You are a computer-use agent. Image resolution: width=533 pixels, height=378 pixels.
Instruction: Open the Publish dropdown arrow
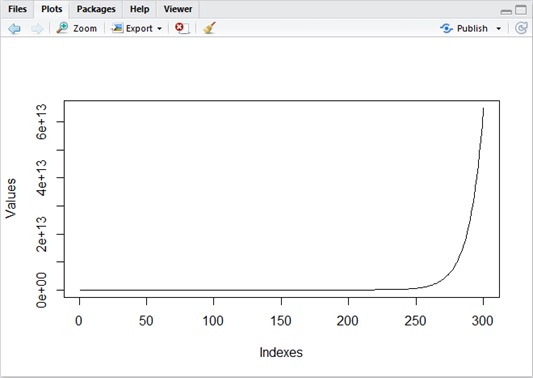pyautogui.click(x=499, y=29)
